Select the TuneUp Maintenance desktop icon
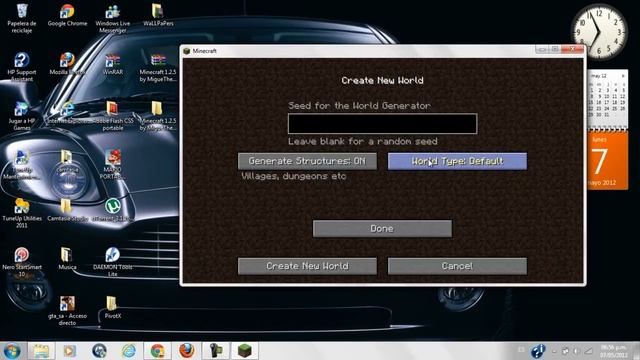 pyautogui.click(x=22, y=165)
